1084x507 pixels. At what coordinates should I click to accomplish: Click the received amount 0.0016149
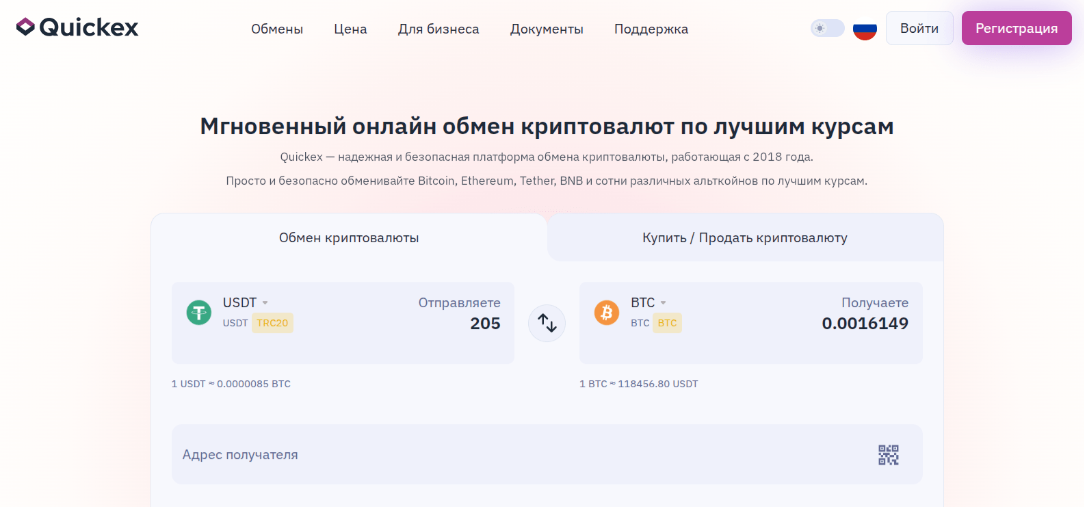(x=865, y=324)
